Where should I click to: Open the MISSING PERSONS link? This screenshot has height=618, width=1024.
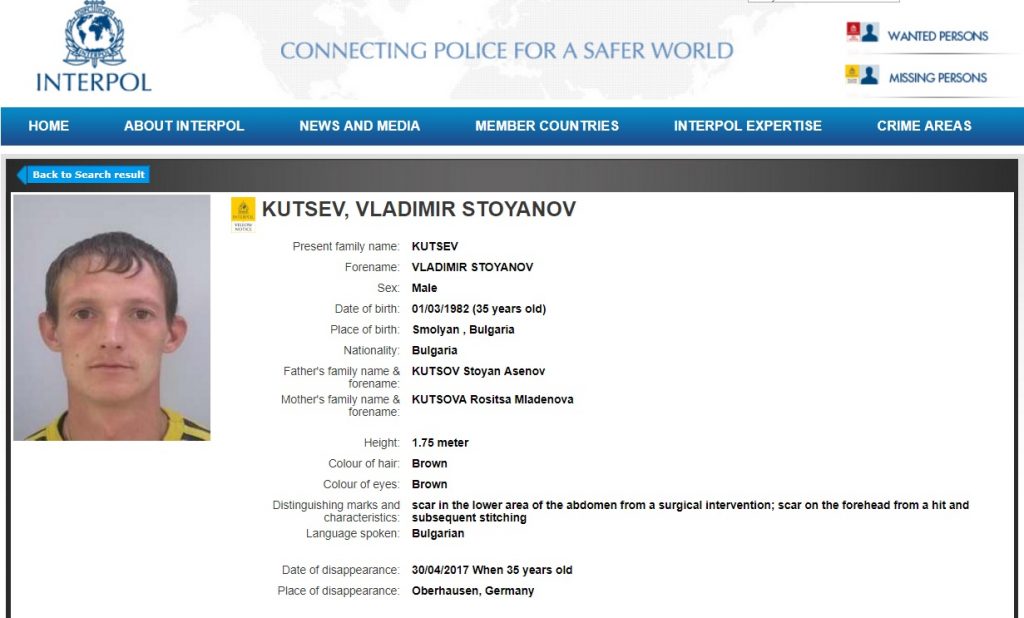coord(937,78)
